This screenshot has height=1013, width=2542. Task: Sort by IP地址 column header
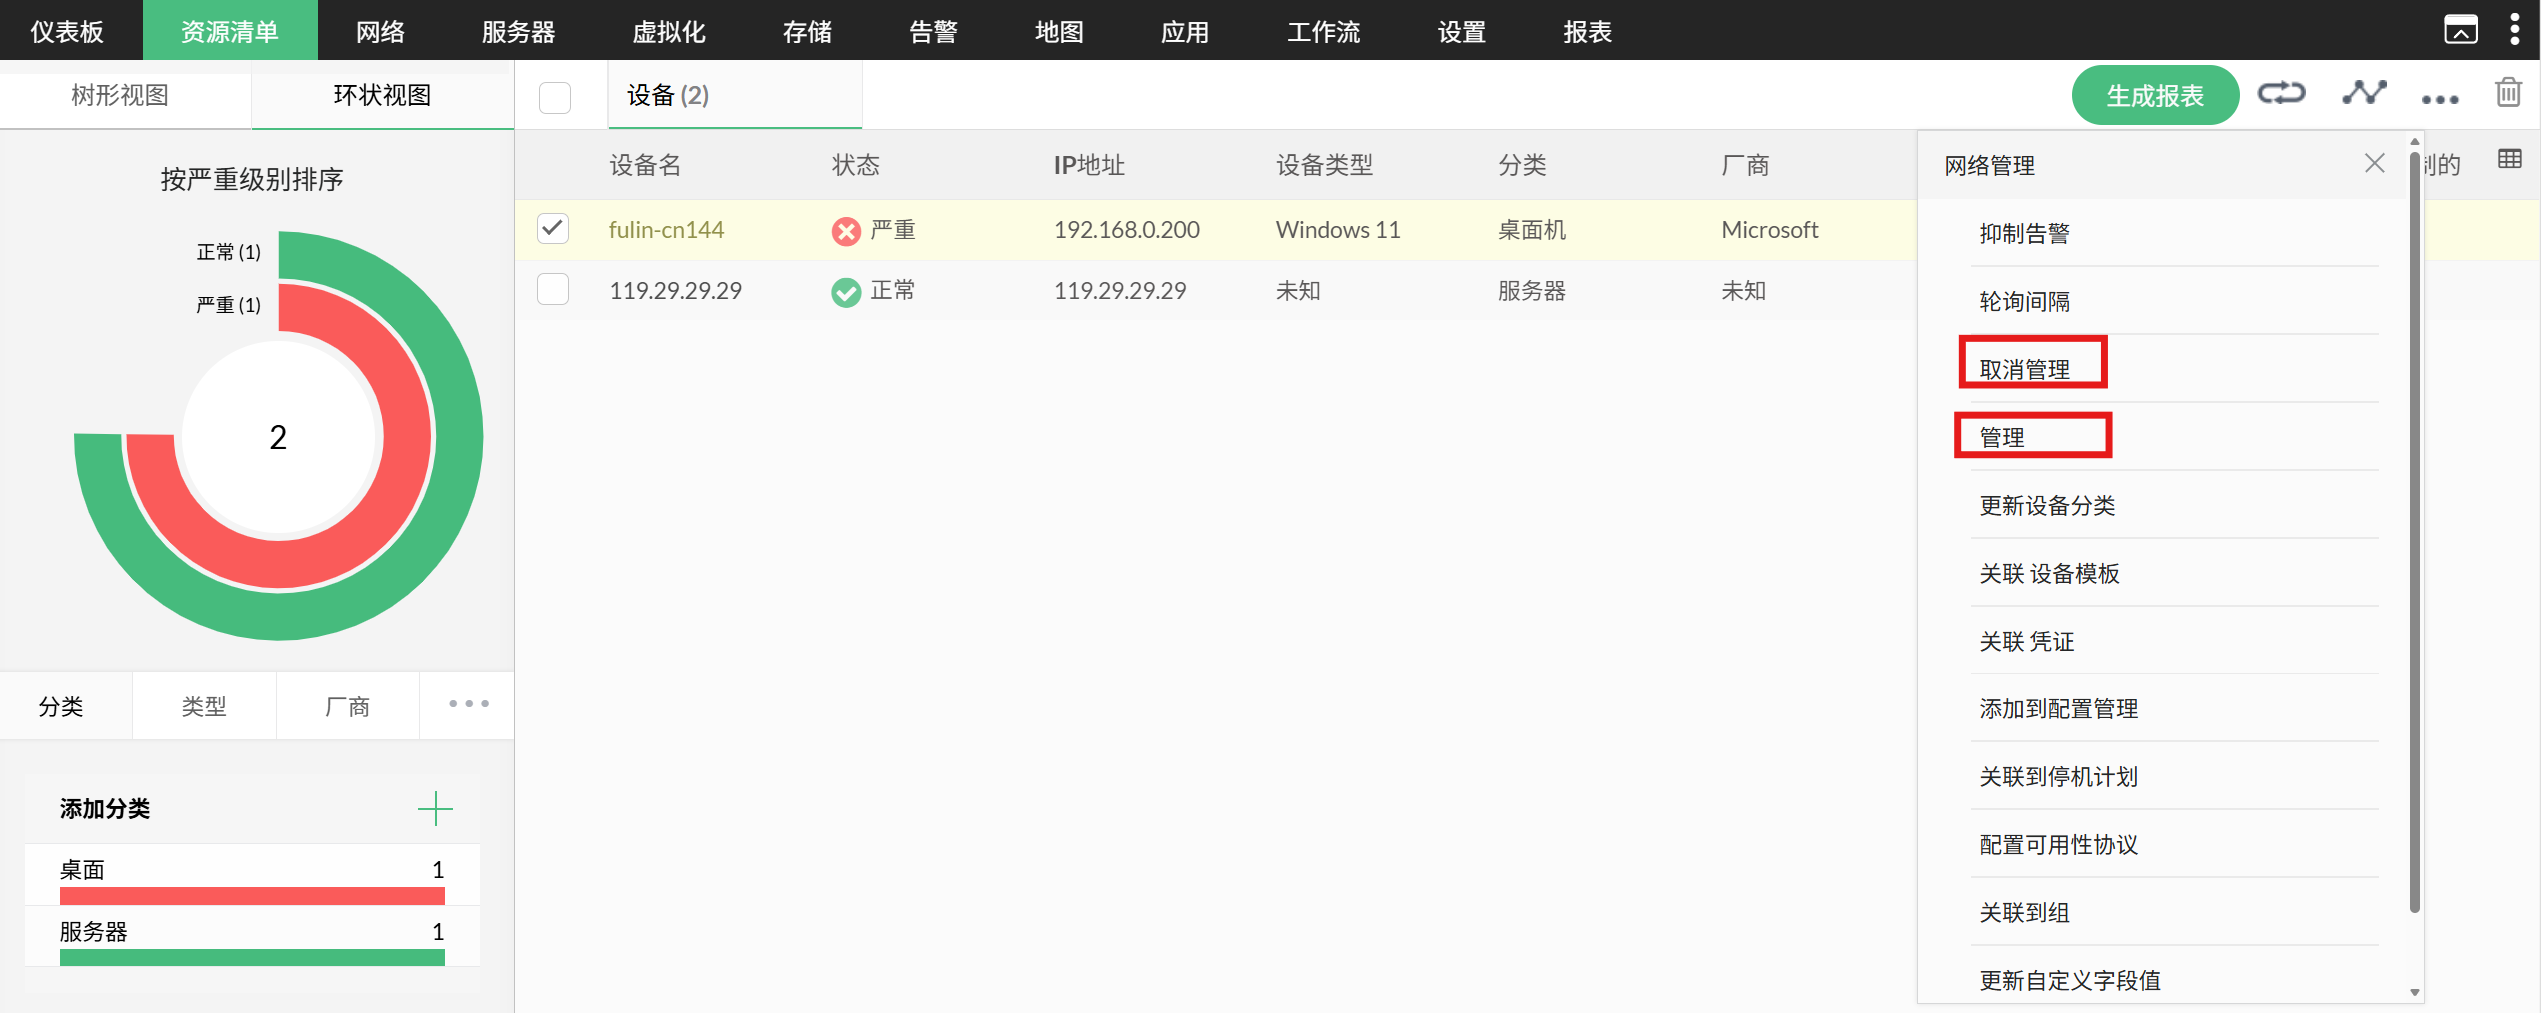[x=1089, y=165]
